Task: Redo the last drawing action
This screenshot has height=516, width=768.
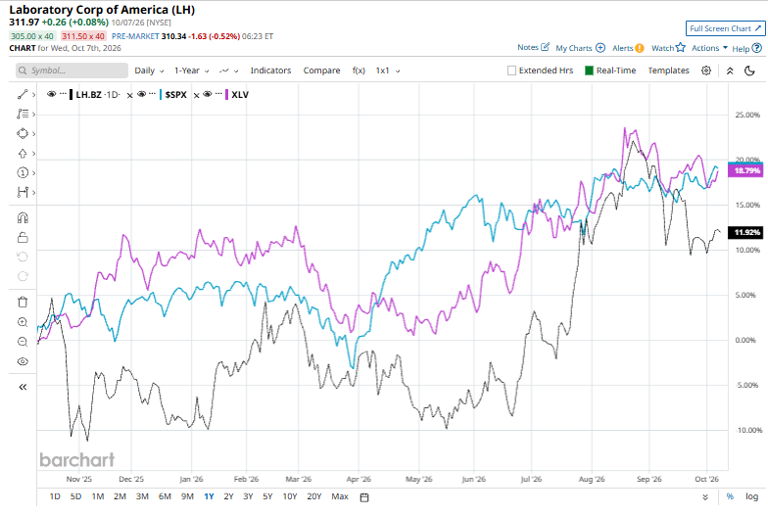Action: click(x=23, y=276)
